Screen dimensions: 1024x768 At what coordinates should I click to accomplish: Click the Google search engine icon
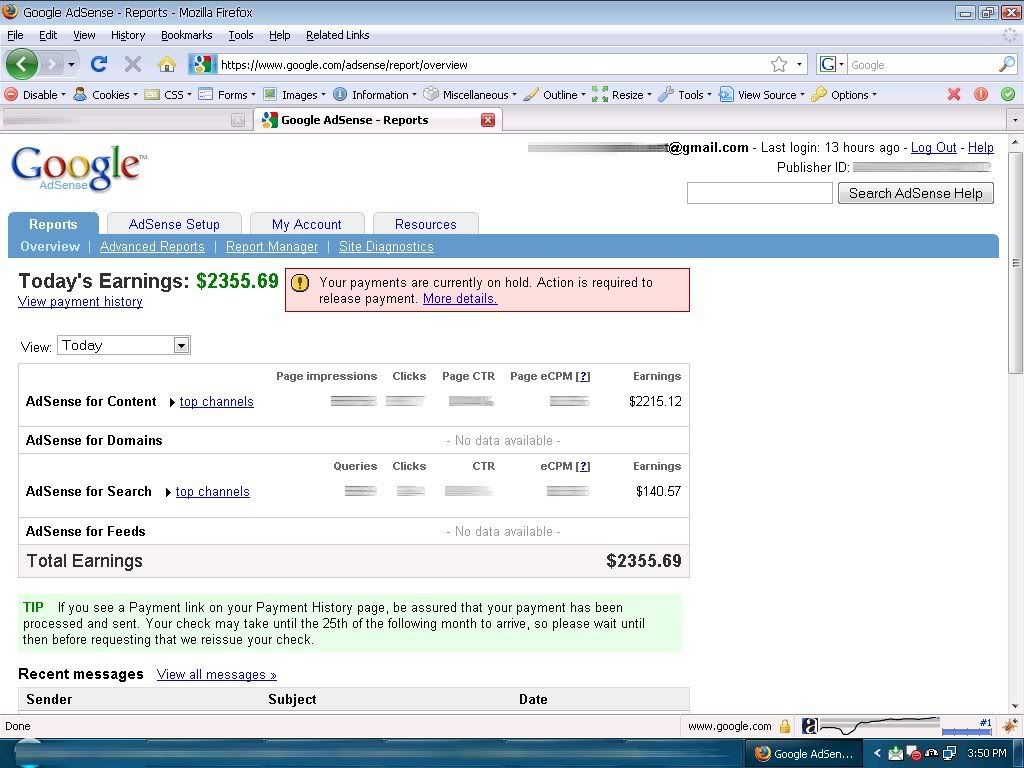[x=828, y=64]
